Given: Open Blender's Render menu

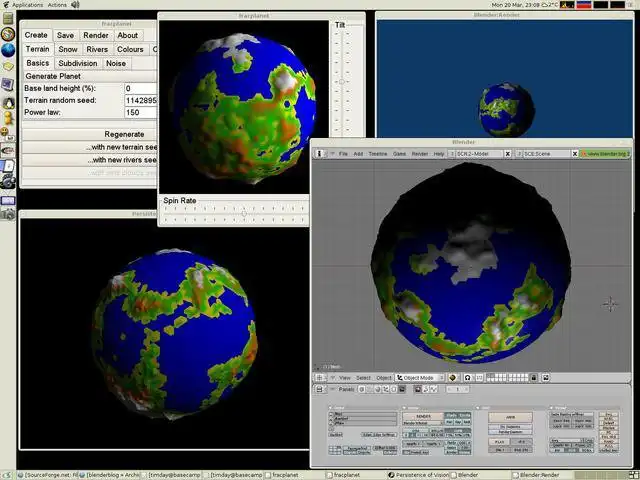Looking at the screenshot, I should click(x=420, y=153).
